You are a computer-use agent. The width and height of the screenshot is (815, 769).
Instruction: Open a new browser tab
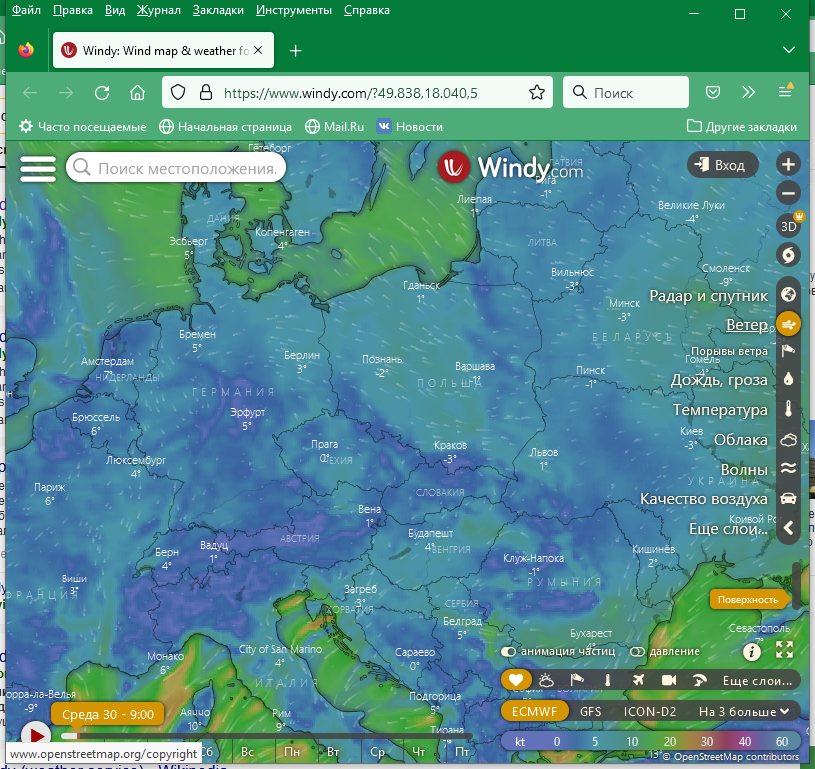(x=295, y=50)
